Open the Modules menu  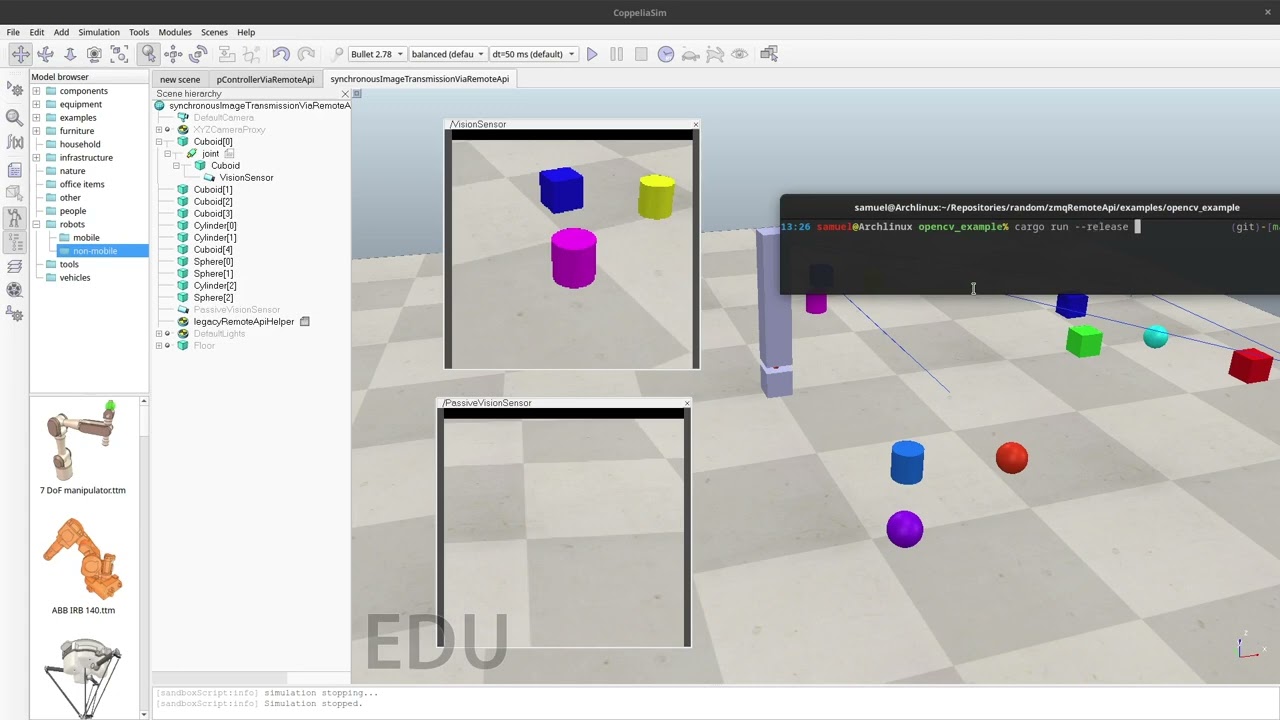point(175,32)
